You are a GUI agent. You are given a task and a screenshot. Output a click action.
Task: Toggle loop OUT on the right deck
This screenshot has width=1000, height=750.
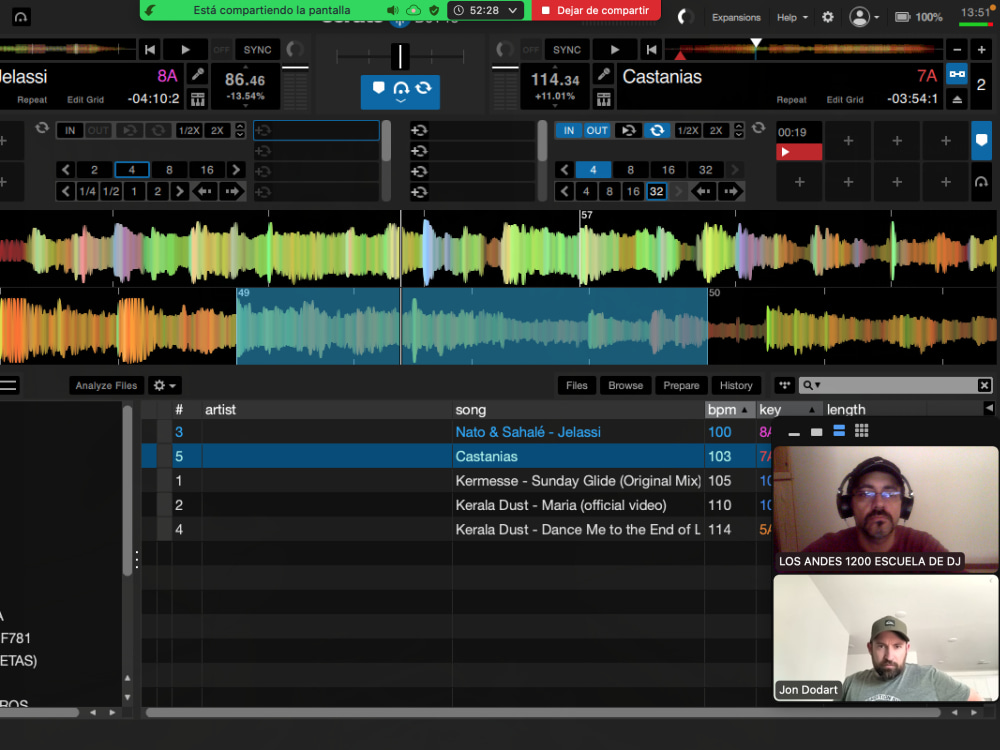(597, 131)
